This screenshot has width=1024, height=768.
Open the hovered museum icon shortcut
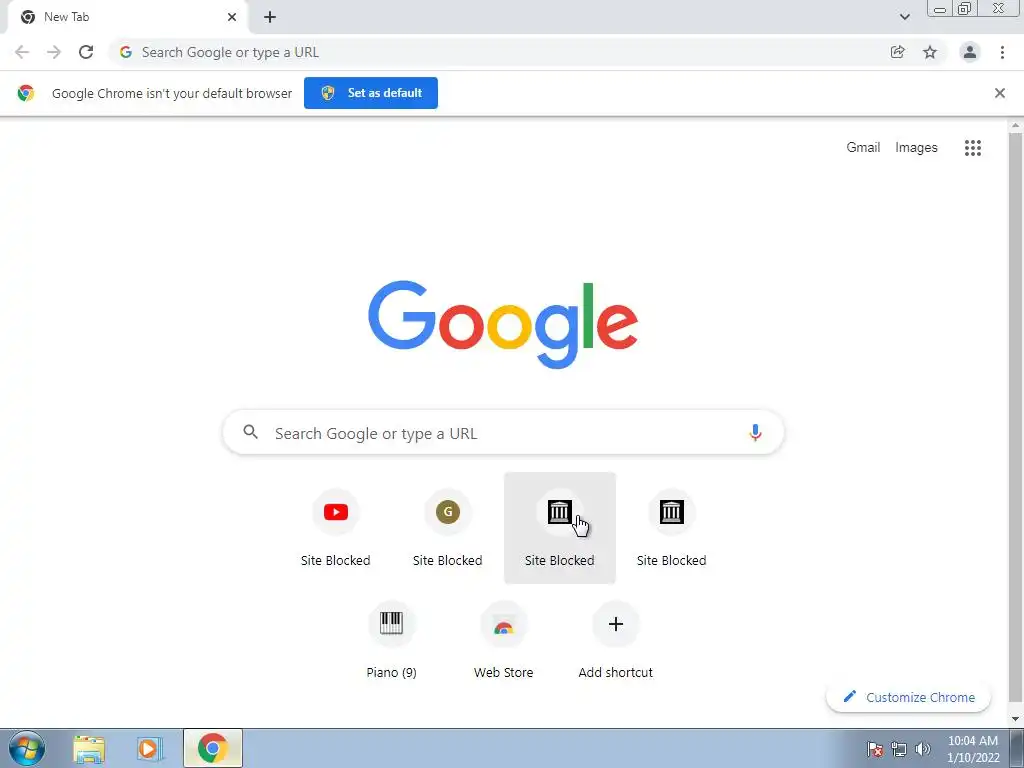click(560, 528)
